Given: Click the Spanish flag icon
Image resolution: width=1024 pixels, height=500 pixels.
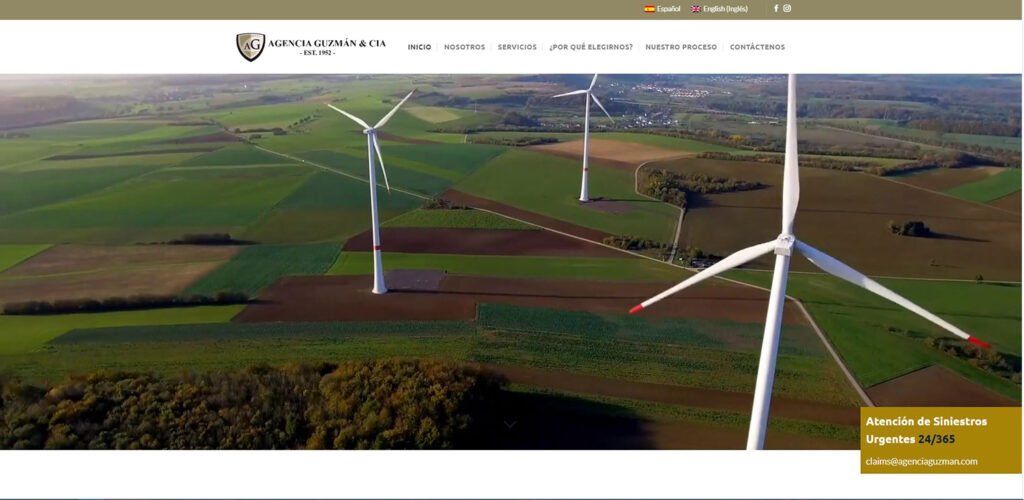Looking at the screenshot, I should [649, 9].
